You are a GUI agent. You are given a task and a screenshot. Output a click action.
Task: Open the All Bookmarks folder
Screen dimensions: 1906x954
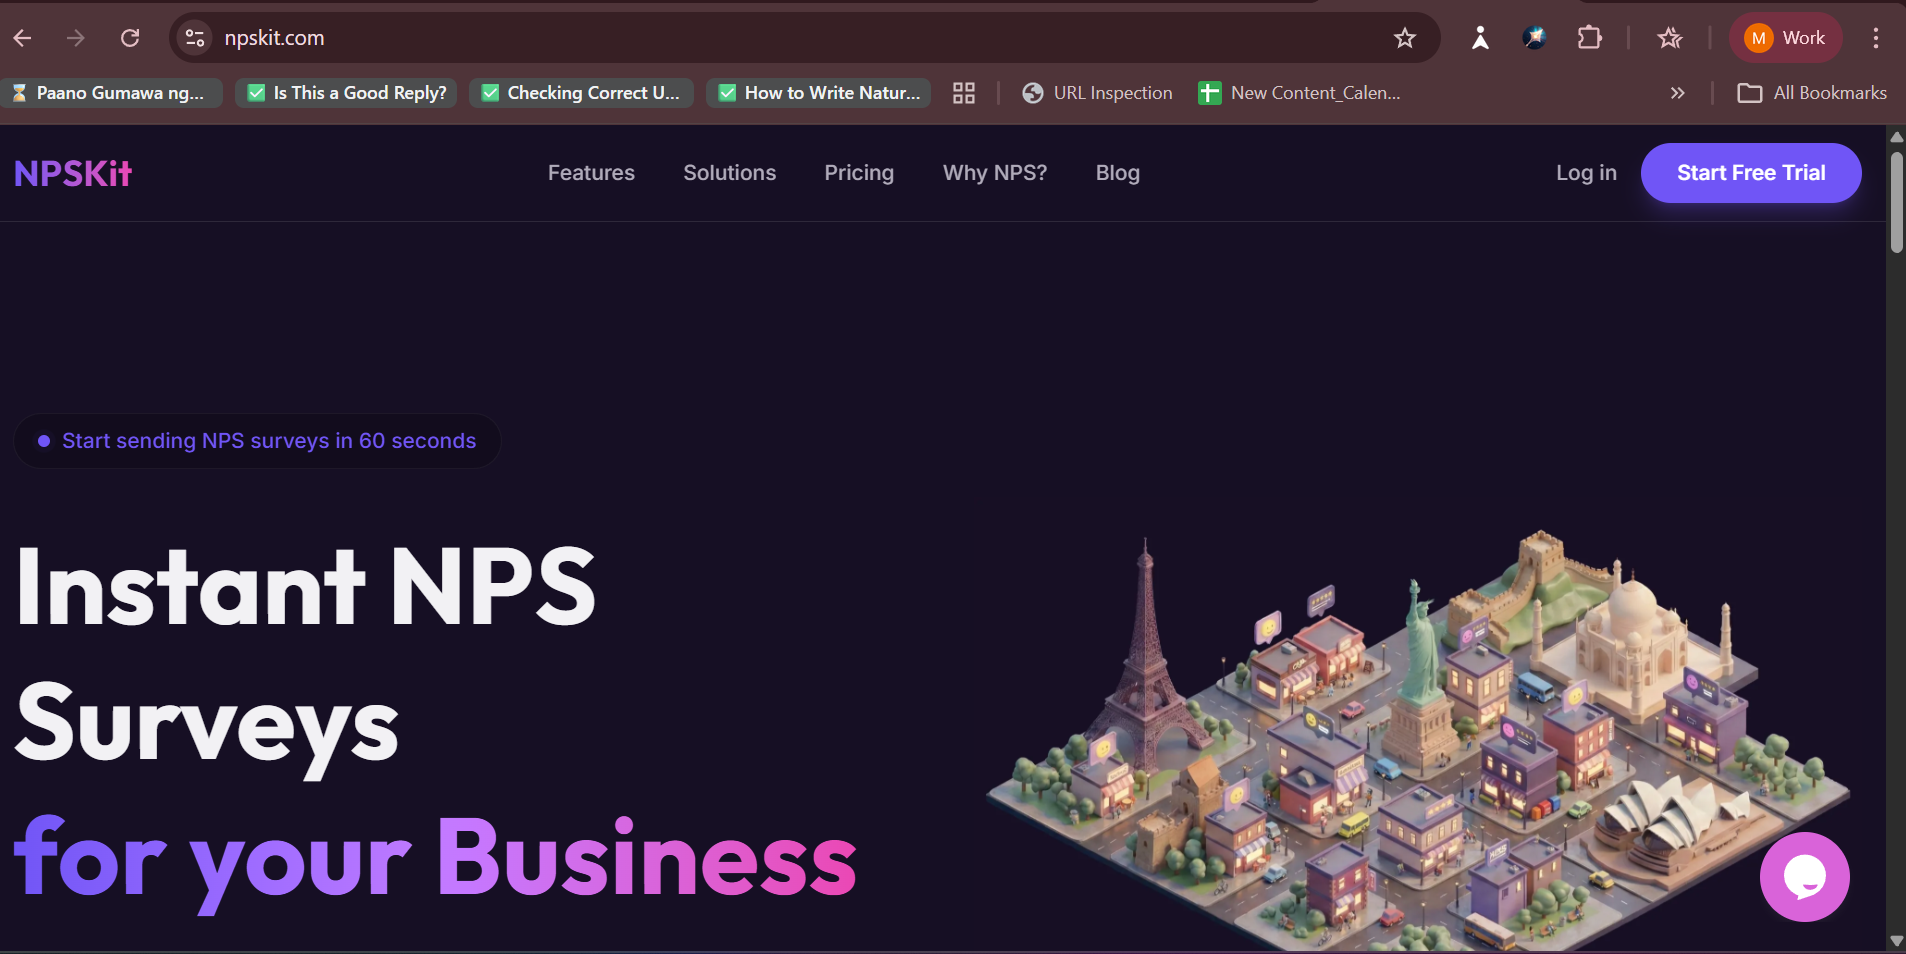point(1812,93)
